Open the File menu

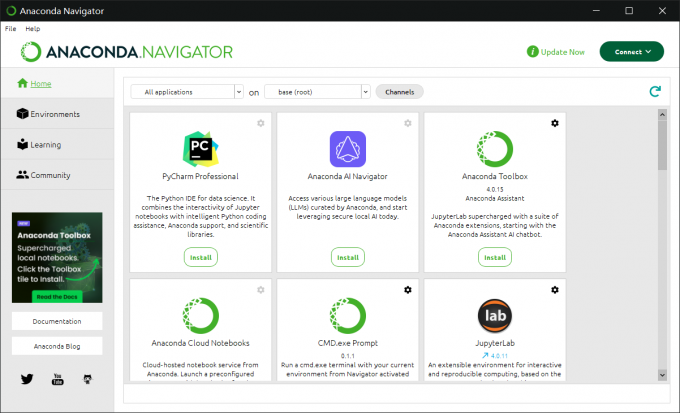point(10,29)
